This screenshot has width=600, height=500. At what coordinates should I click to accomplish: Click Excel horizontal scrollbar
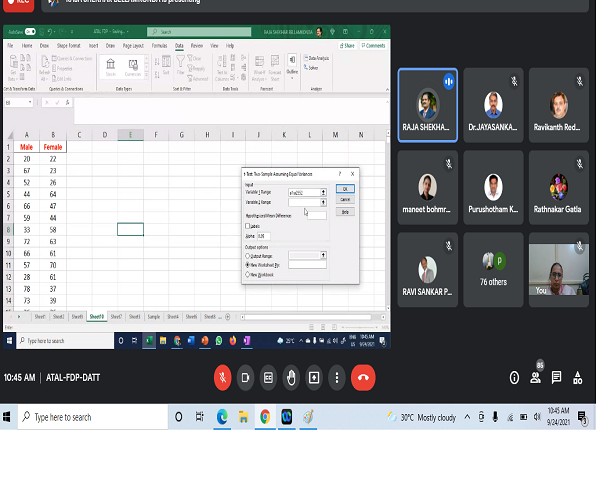(308, 317)
